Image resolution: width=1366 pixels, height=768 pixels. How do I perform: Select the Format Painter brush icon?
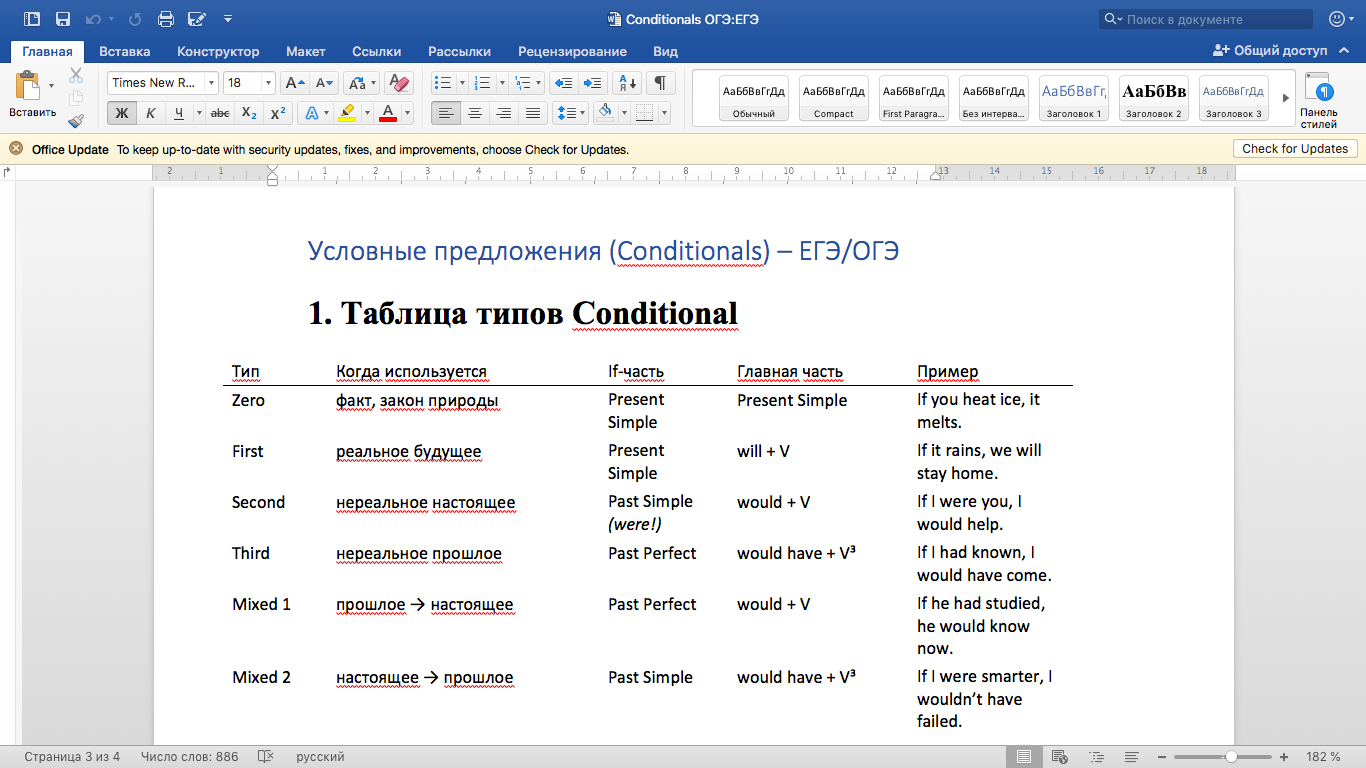click(x=76, y=121)
